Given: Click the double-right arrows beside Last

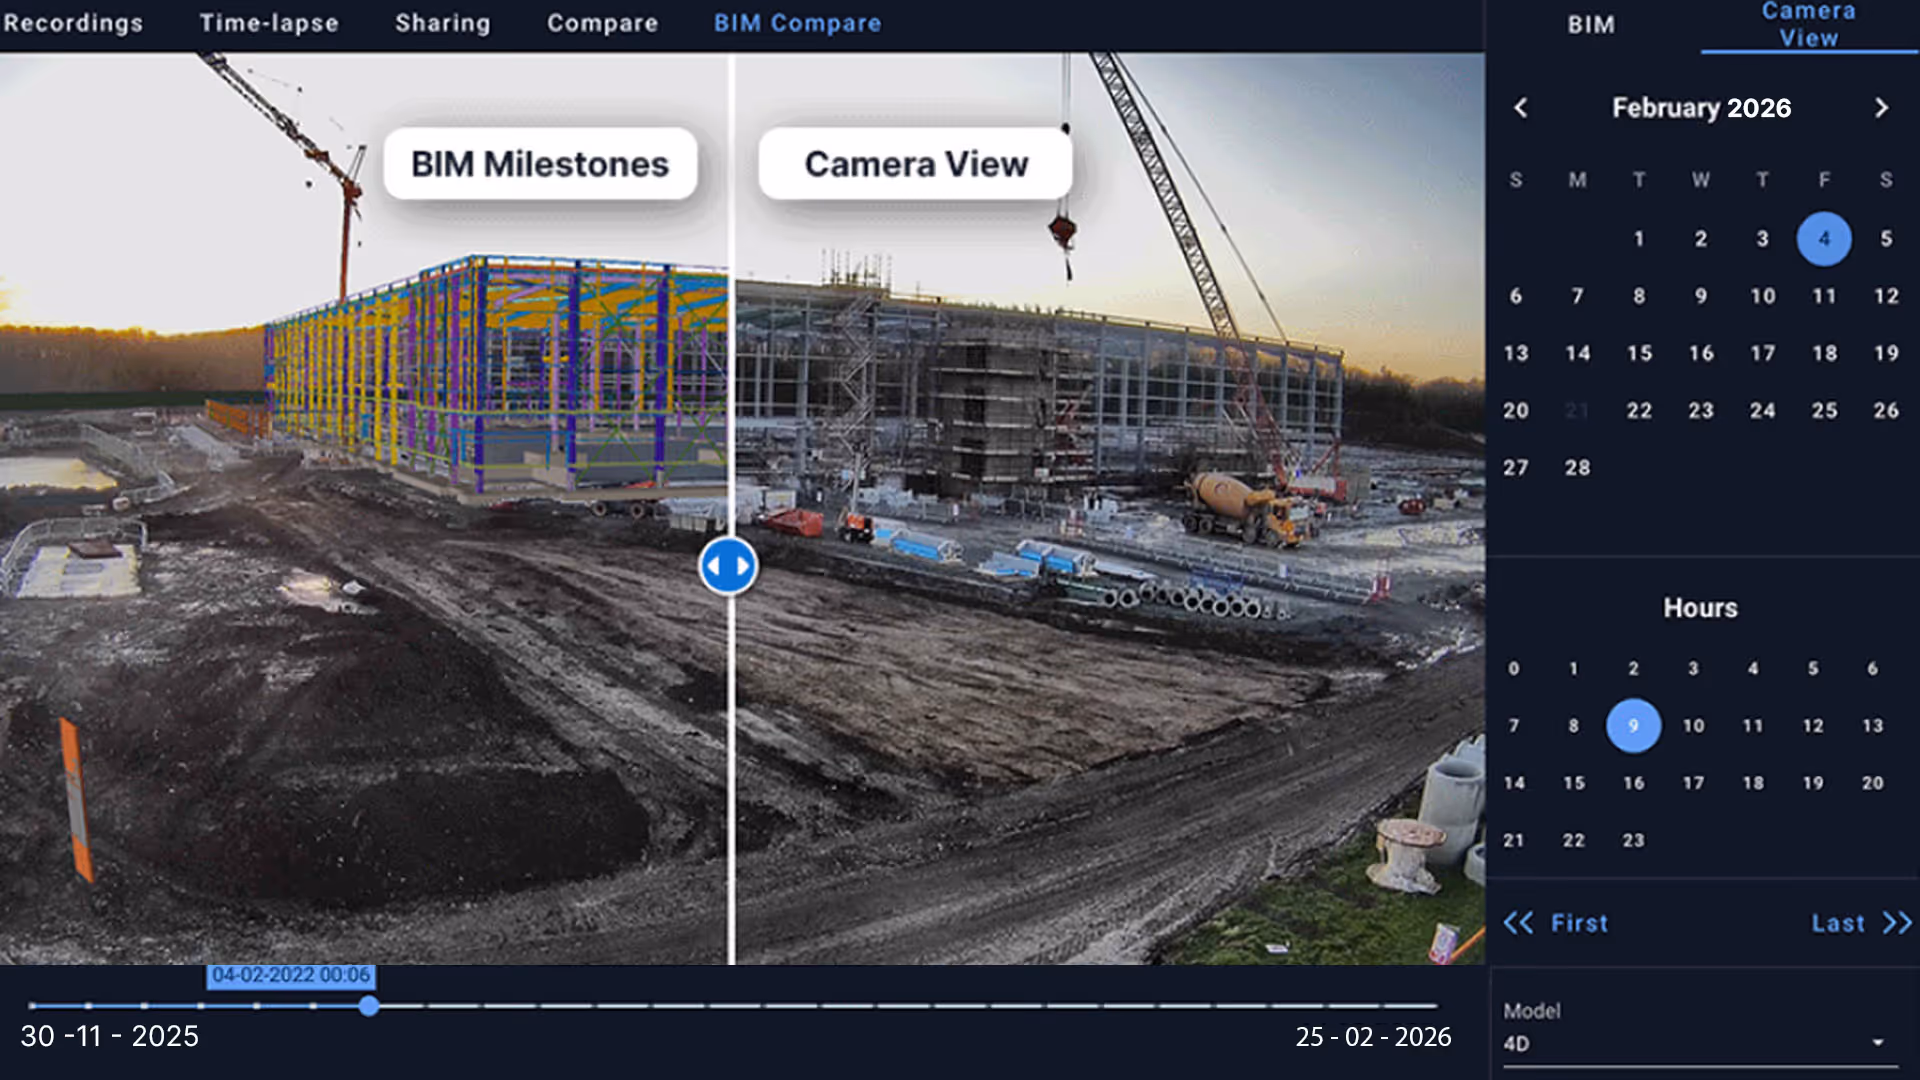Looking at the screenshot, I should click(1897, 923).
